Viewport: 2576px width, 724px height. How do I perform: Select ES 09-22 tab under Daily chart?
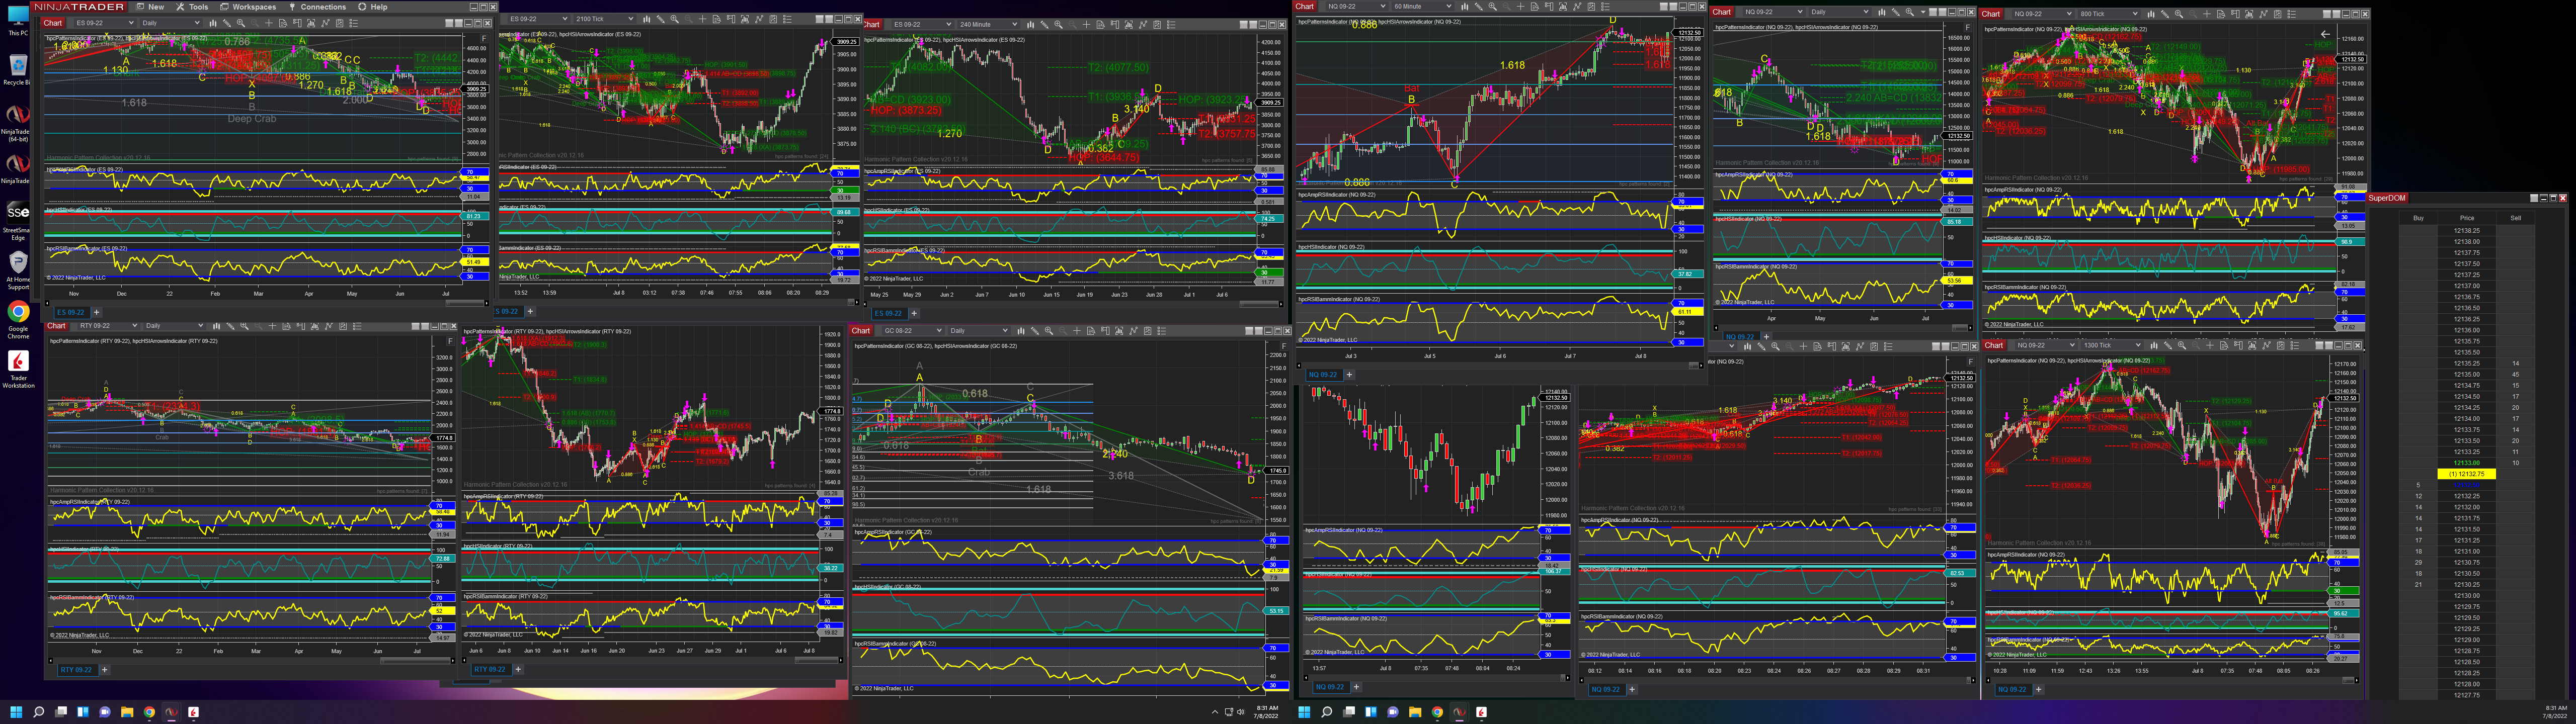(x=70, y=312)
